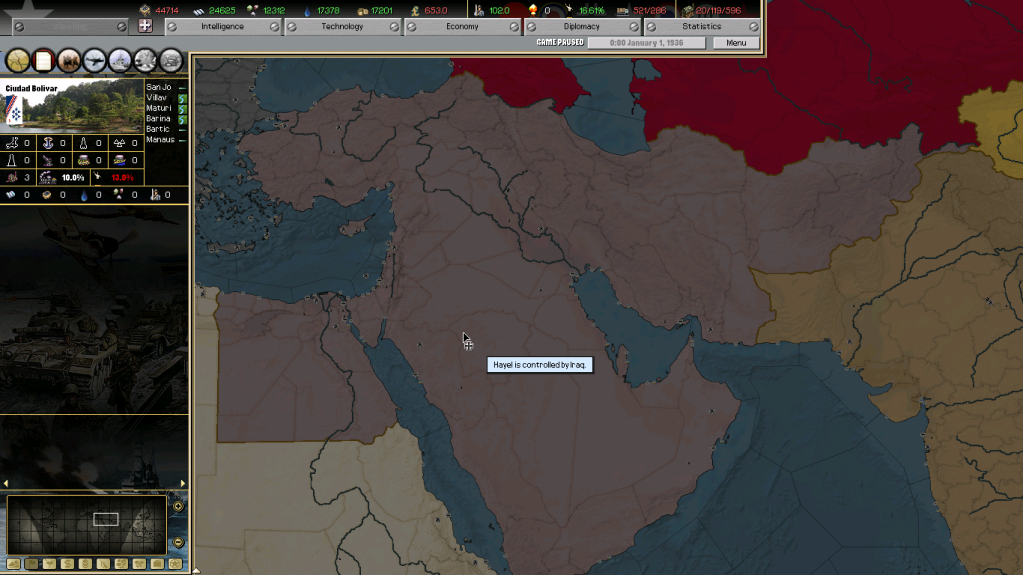1023x575 pixels.
Task: Click the dissent figure icon showing 16.61%
Action: 569,10
